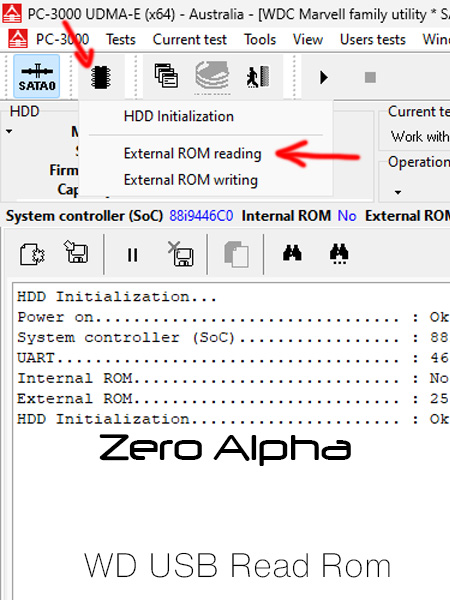Click Internal ROM value No

[x=347, y=216]
